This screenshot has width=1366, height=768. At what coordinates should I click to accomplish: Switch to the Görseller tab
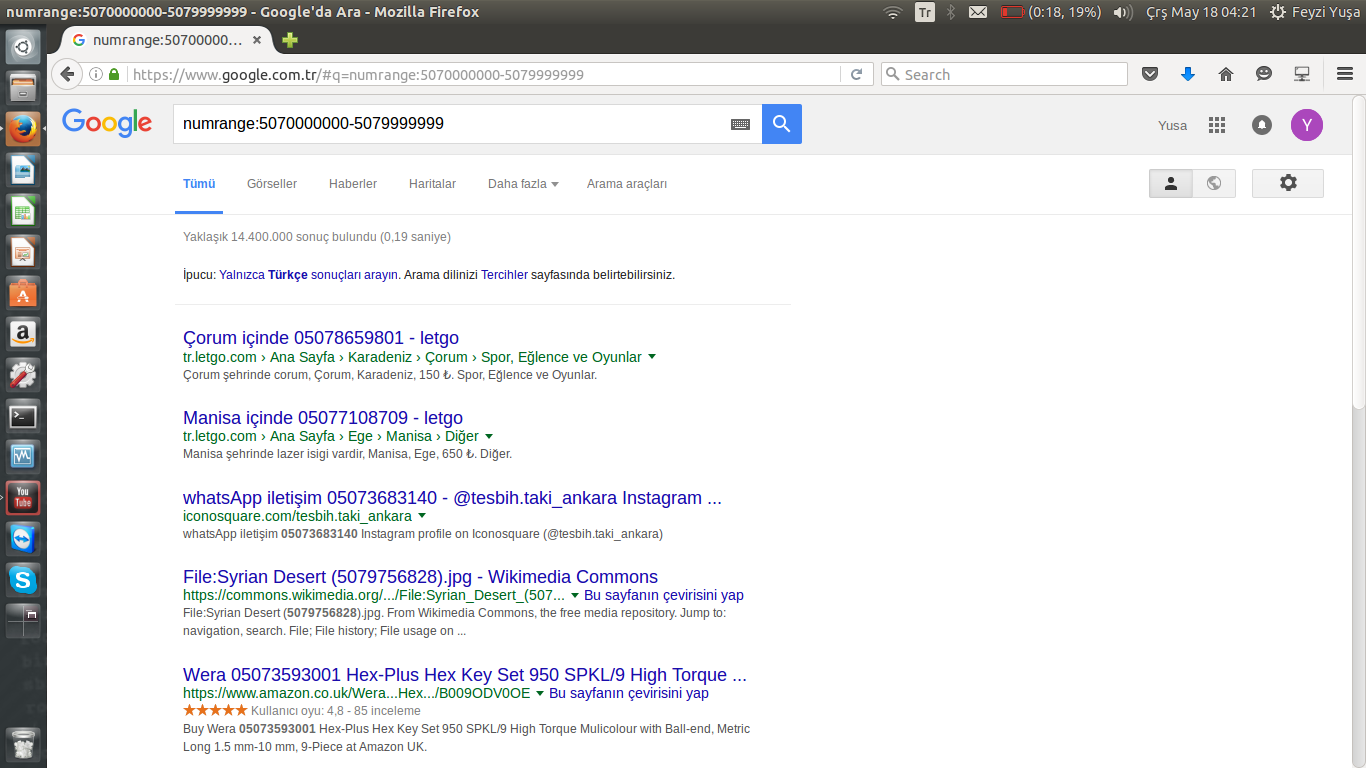(x=272, y=184)
